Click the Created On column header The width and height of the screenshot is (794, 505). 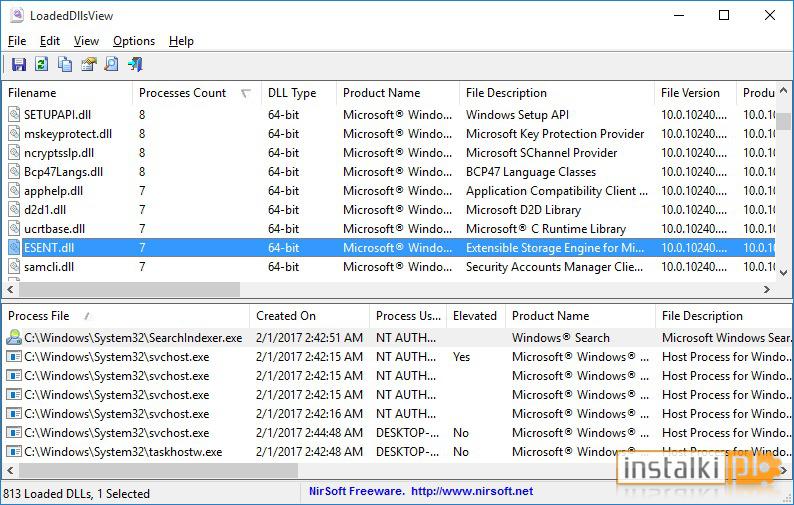[x=309, y=316]
